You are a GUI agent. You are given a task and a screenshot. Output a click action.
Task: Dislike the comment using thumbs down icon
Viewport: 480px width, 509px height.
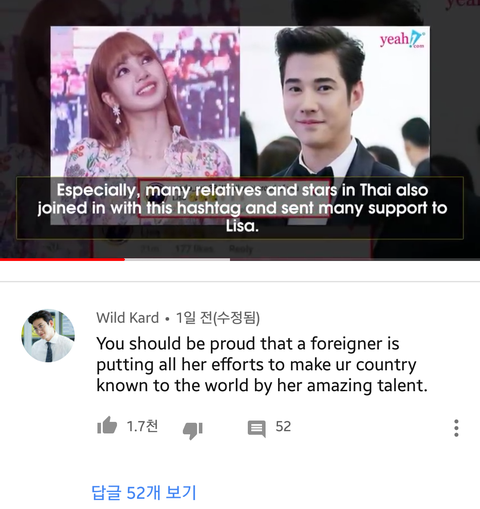pos(193,430)
